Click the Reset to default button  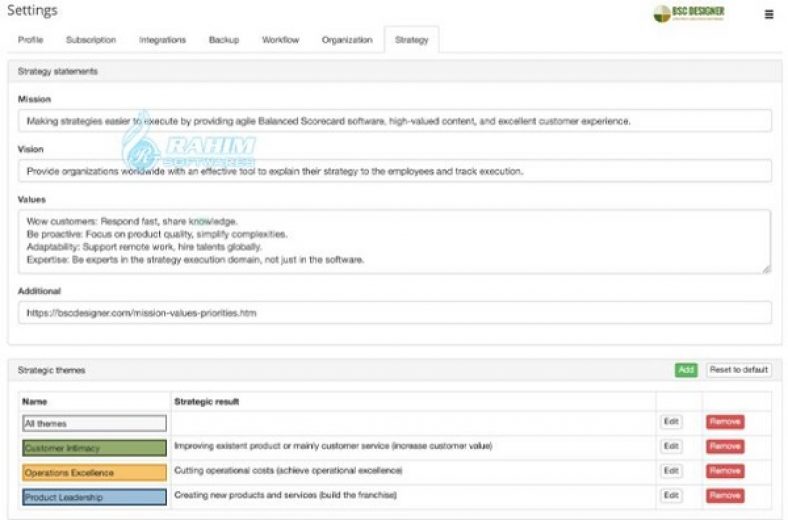tap(739, 370)
